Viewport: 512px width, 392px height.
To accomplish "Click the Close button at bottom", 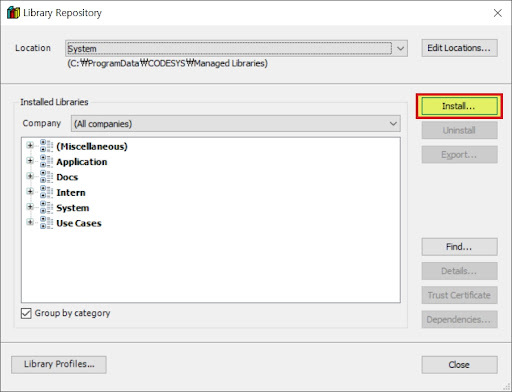I will pyautogui.click(x=459, y=365).
